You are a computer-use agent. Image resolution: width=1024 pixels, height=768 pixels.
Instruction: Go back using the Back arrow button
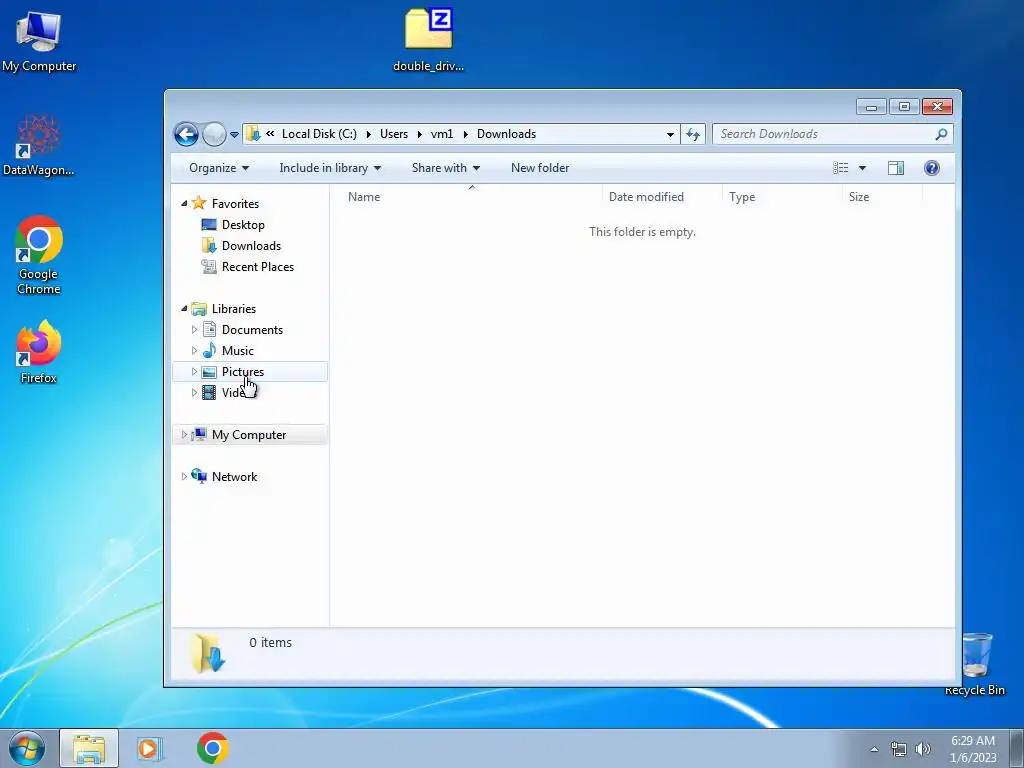click(x=186, y=135)
